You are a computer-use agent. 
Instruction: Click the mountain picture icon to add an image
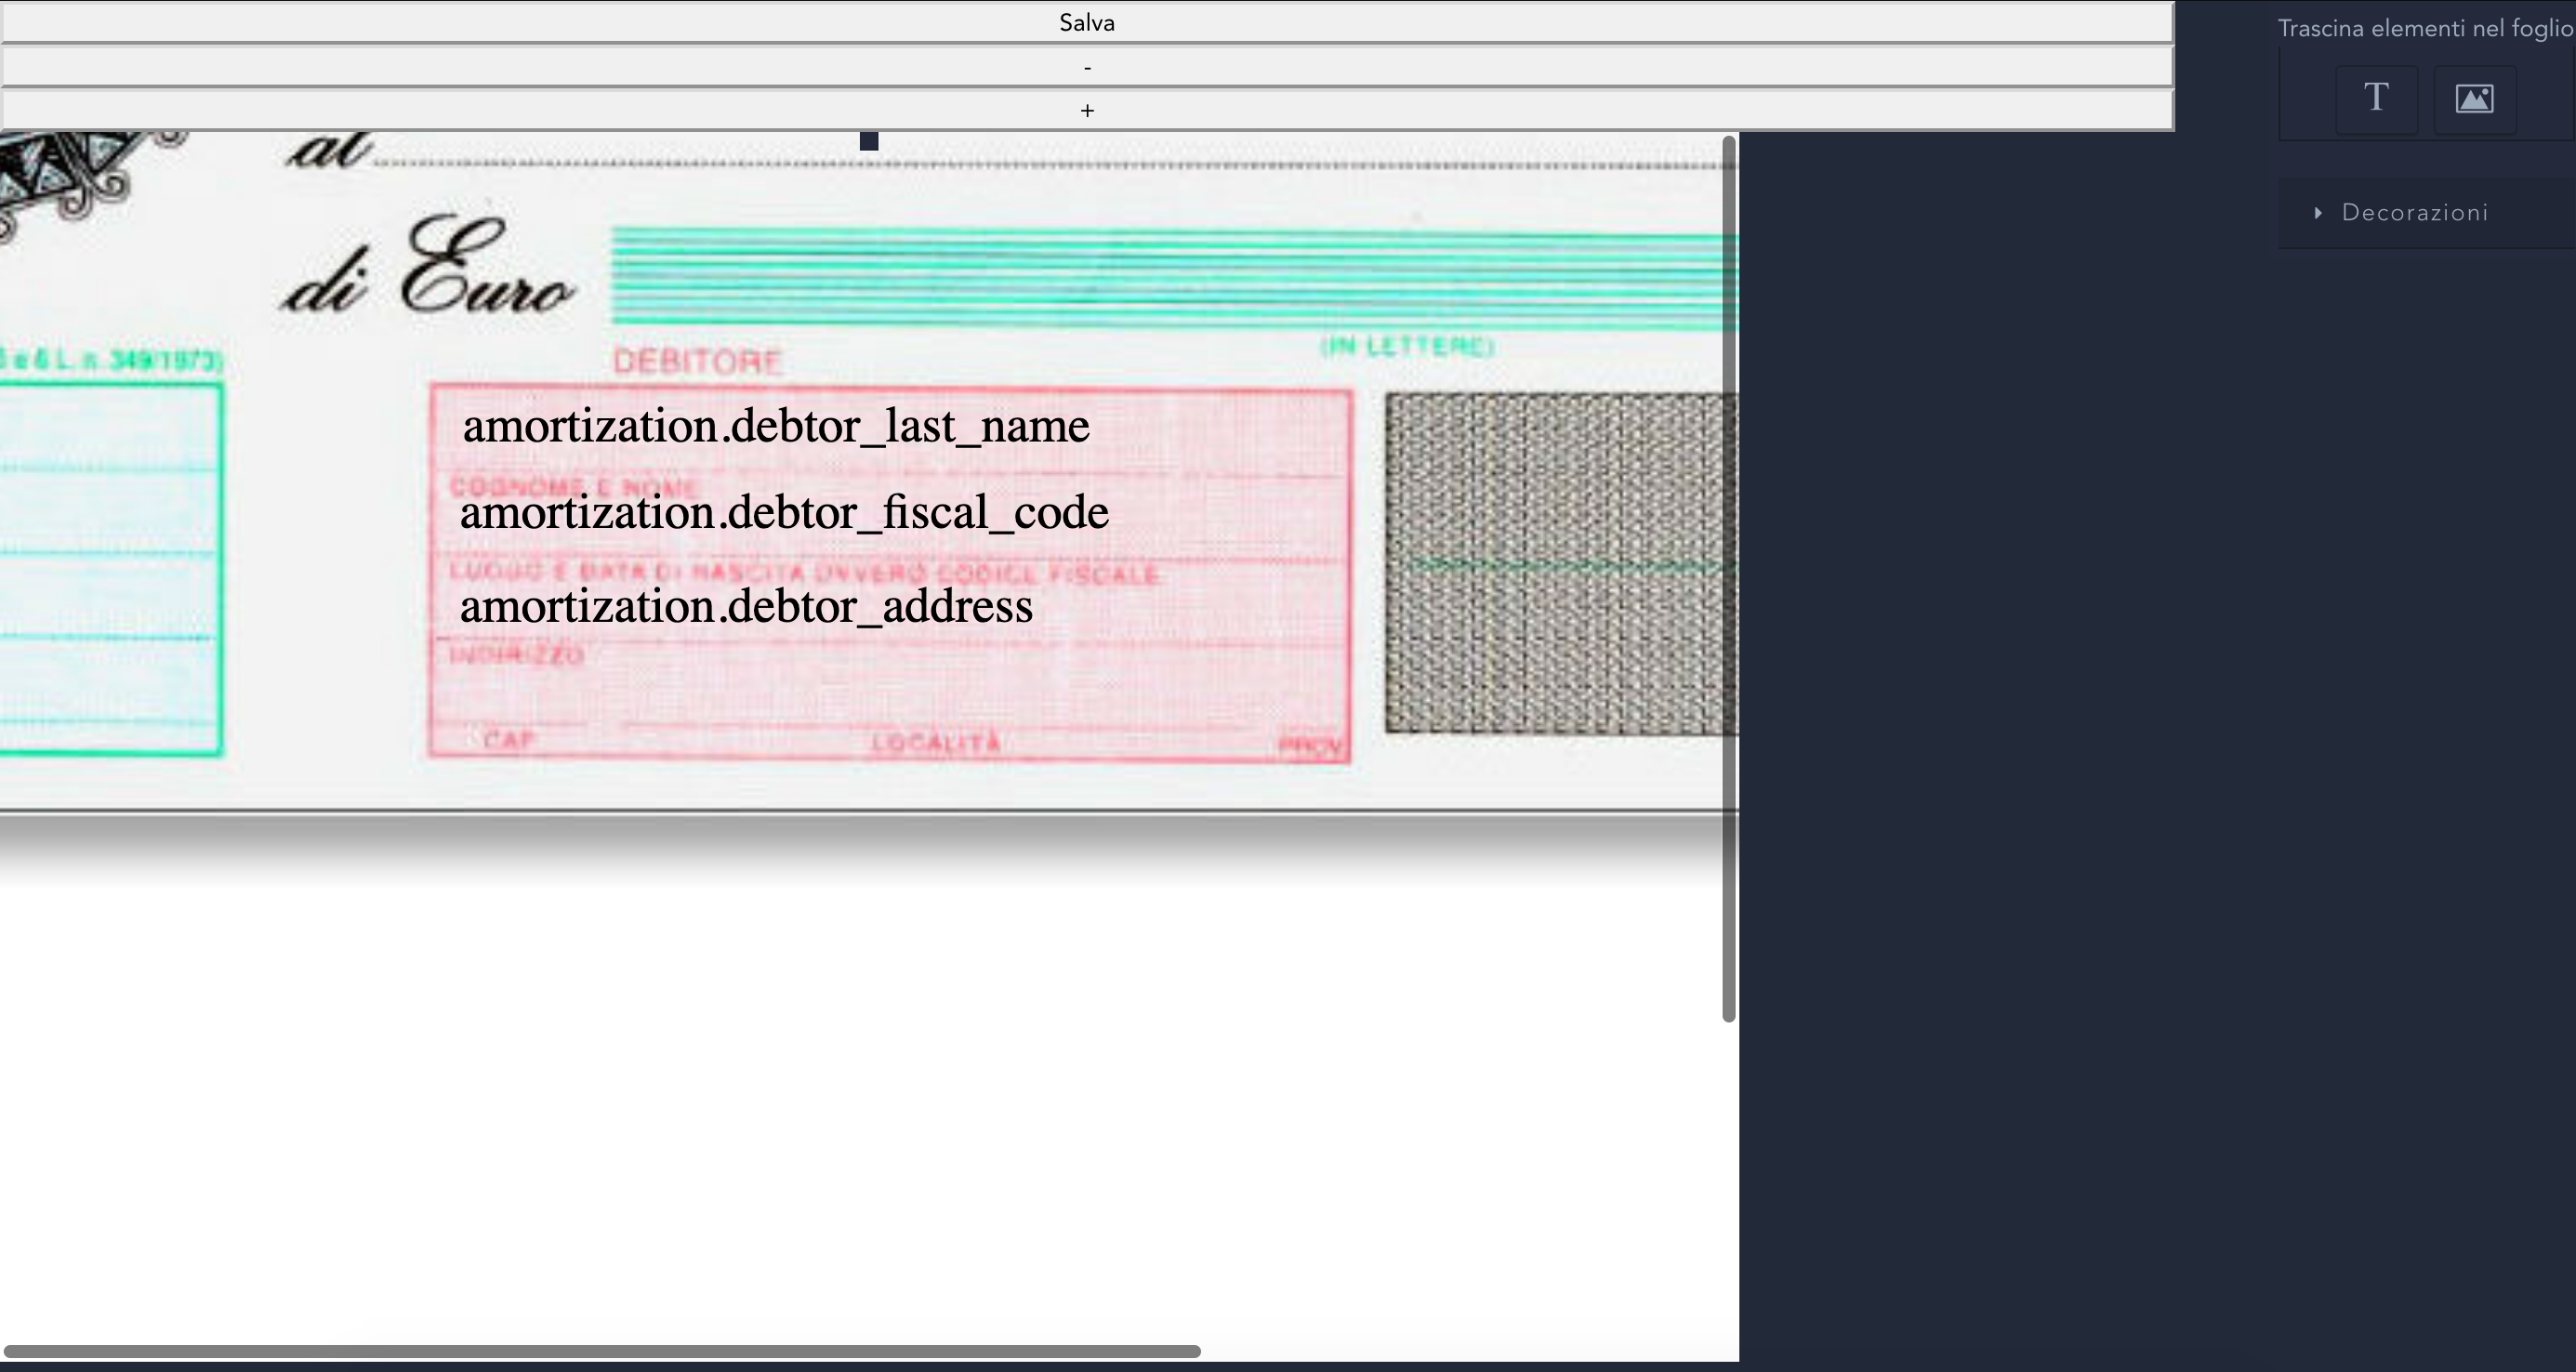tap(2474, 99)
